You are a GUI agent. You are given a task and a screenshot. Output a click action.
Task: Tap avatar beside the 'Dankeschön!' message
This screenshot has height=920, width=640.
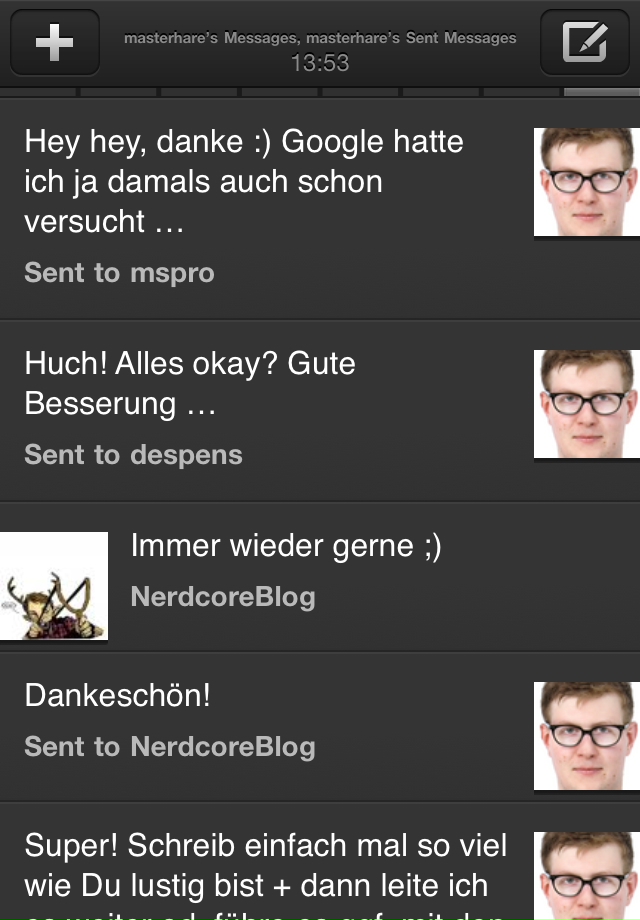point(587,736)
